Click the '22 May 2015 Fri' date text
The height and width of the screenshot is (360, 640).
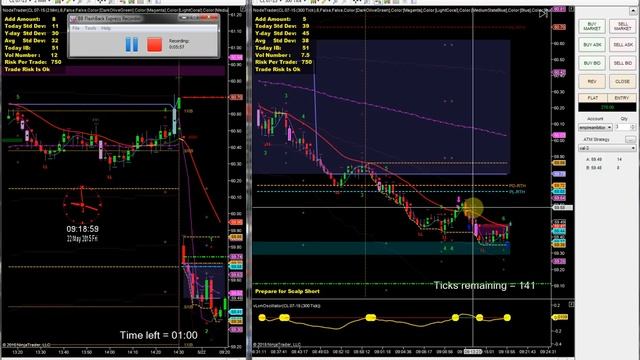[x=82, y=238]
